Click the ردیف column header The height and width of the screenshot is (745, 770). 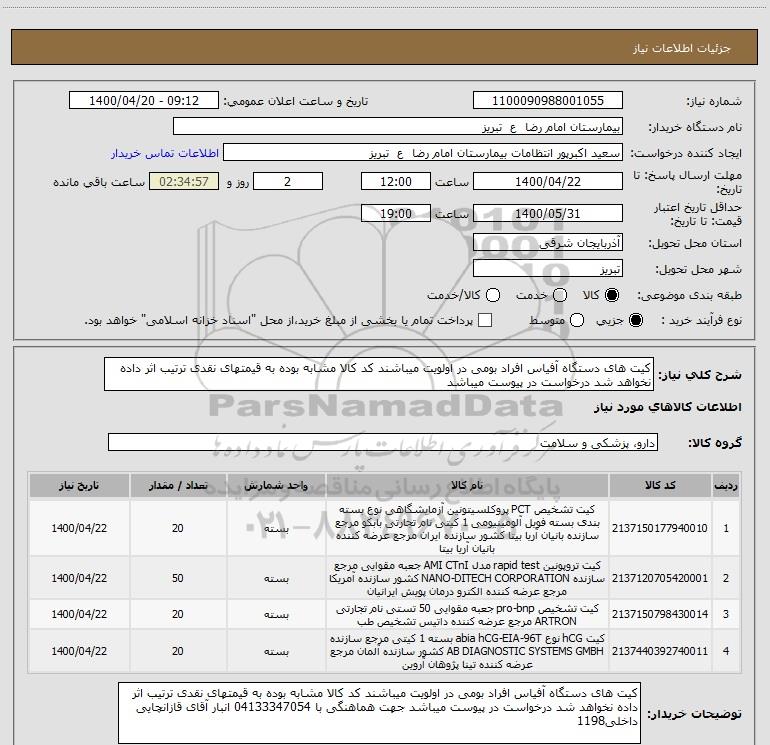(x=726, y=485)
